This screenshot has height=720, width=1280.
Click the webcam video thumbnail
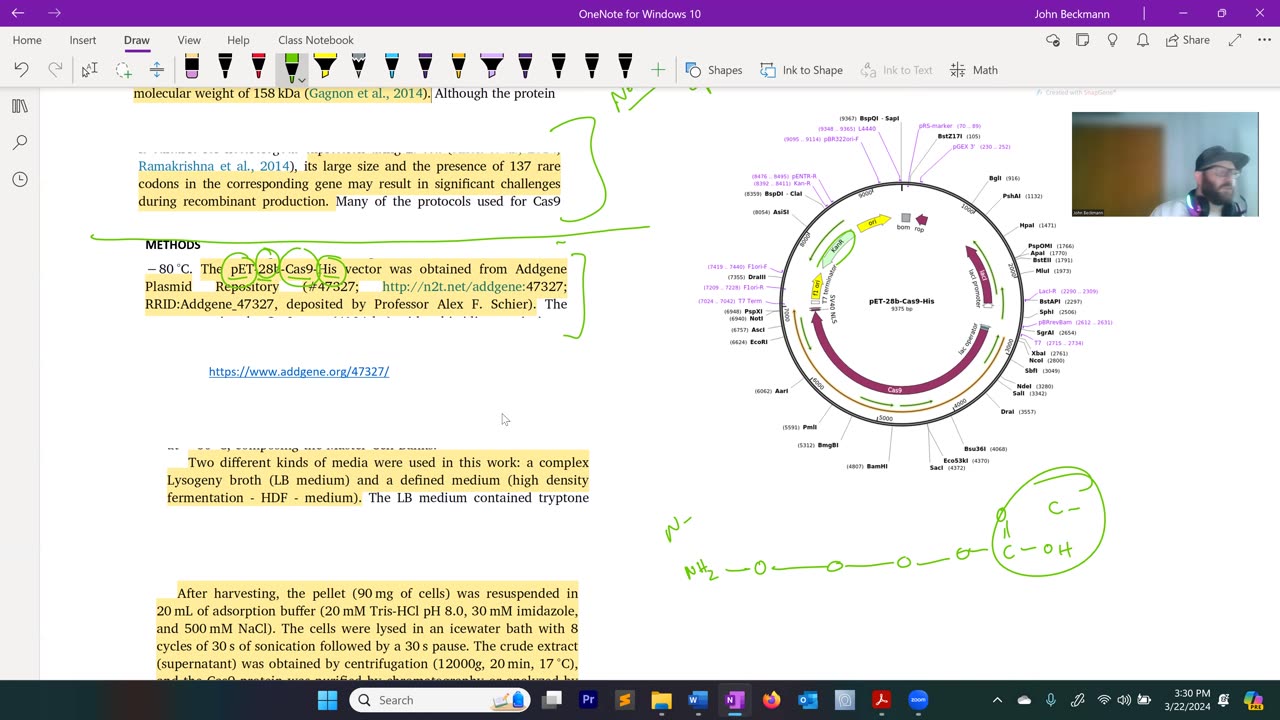[x=1165, y=164]
